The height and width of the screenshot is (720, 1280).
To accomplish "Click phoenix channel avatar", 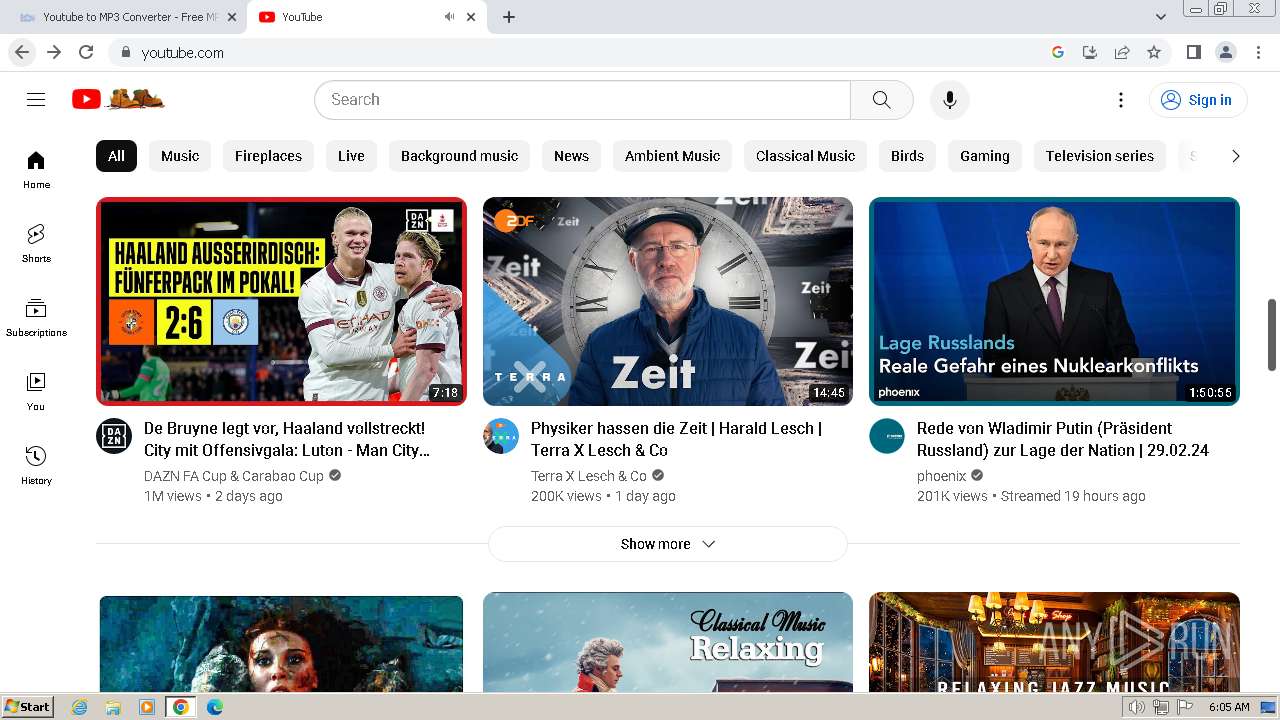I will [x=887, y=436].
